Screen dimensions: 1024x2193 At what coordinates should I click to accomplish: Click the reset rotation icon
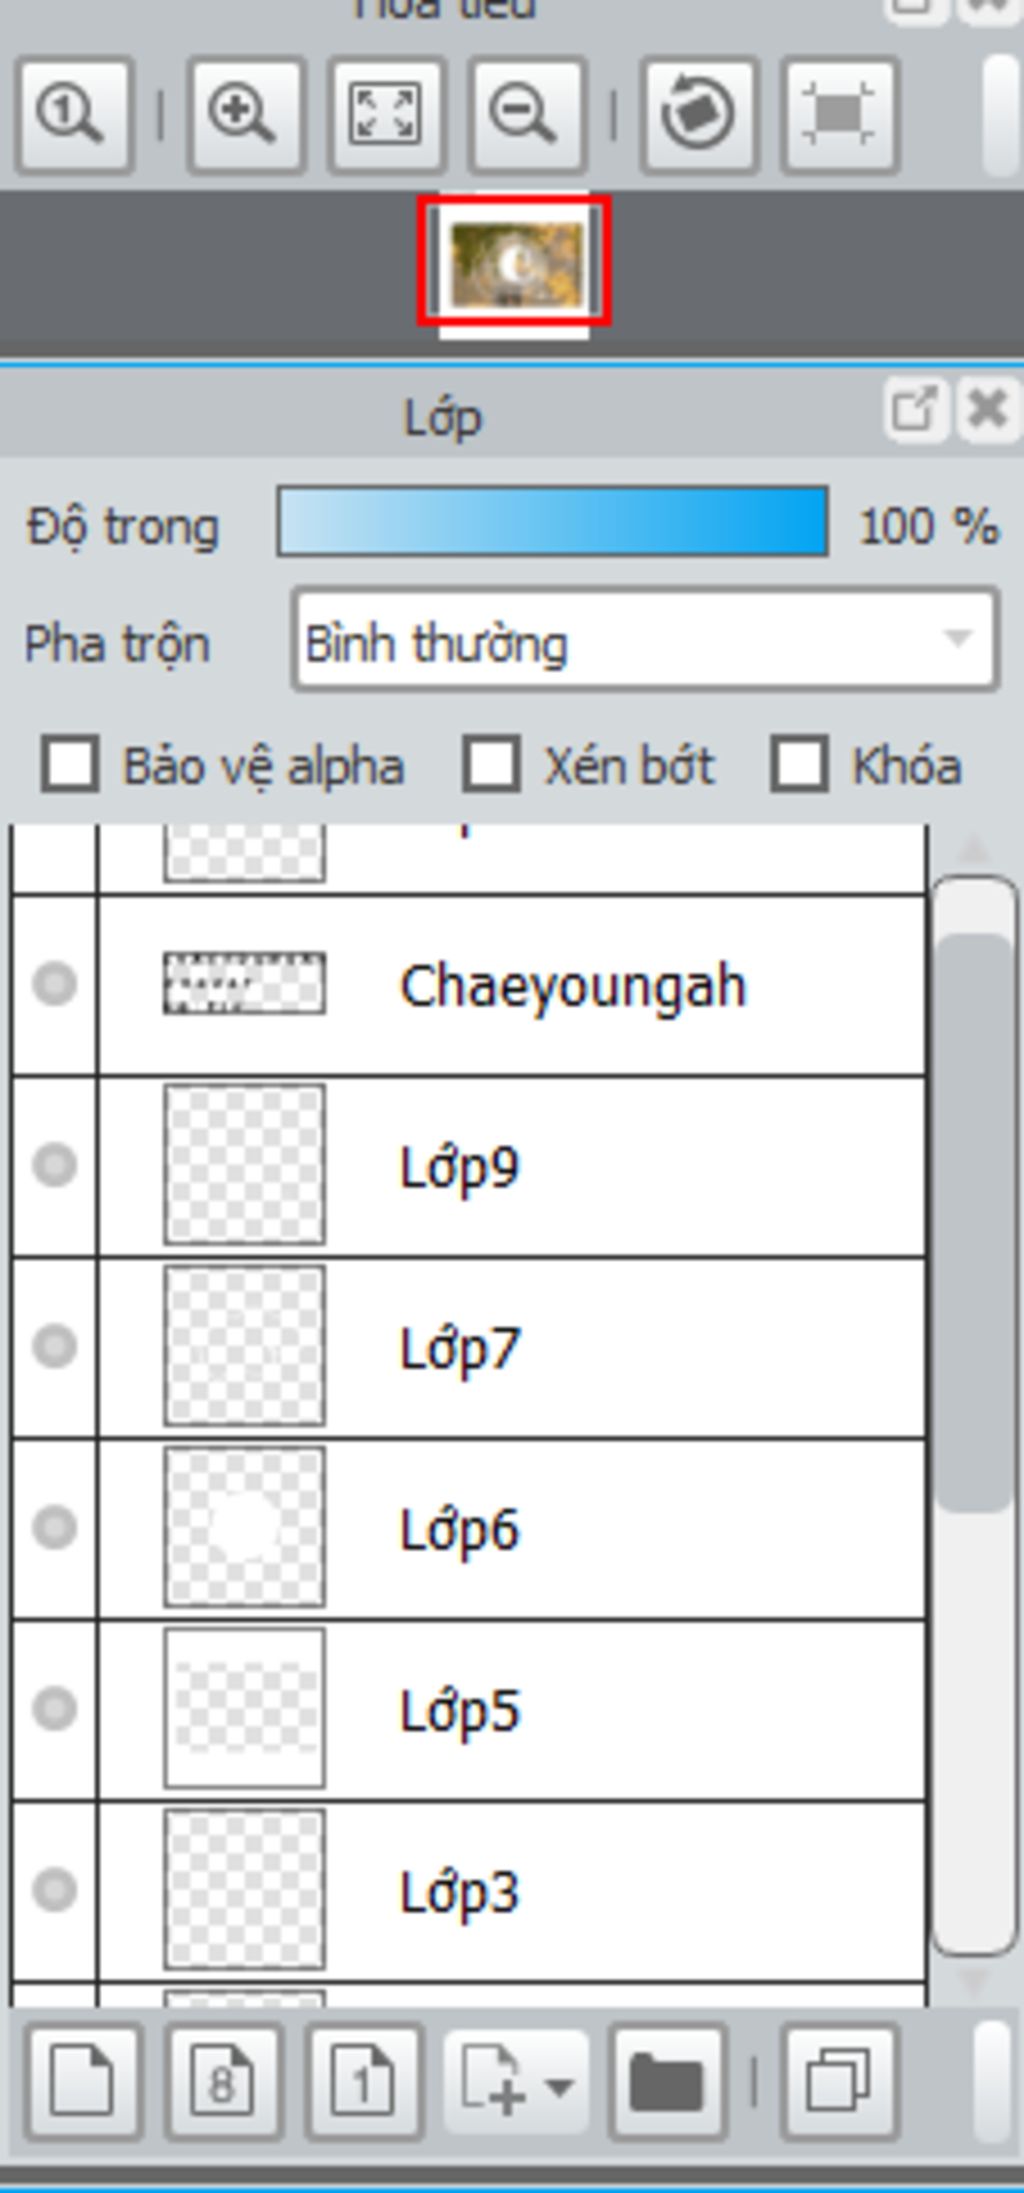(698, 115)
